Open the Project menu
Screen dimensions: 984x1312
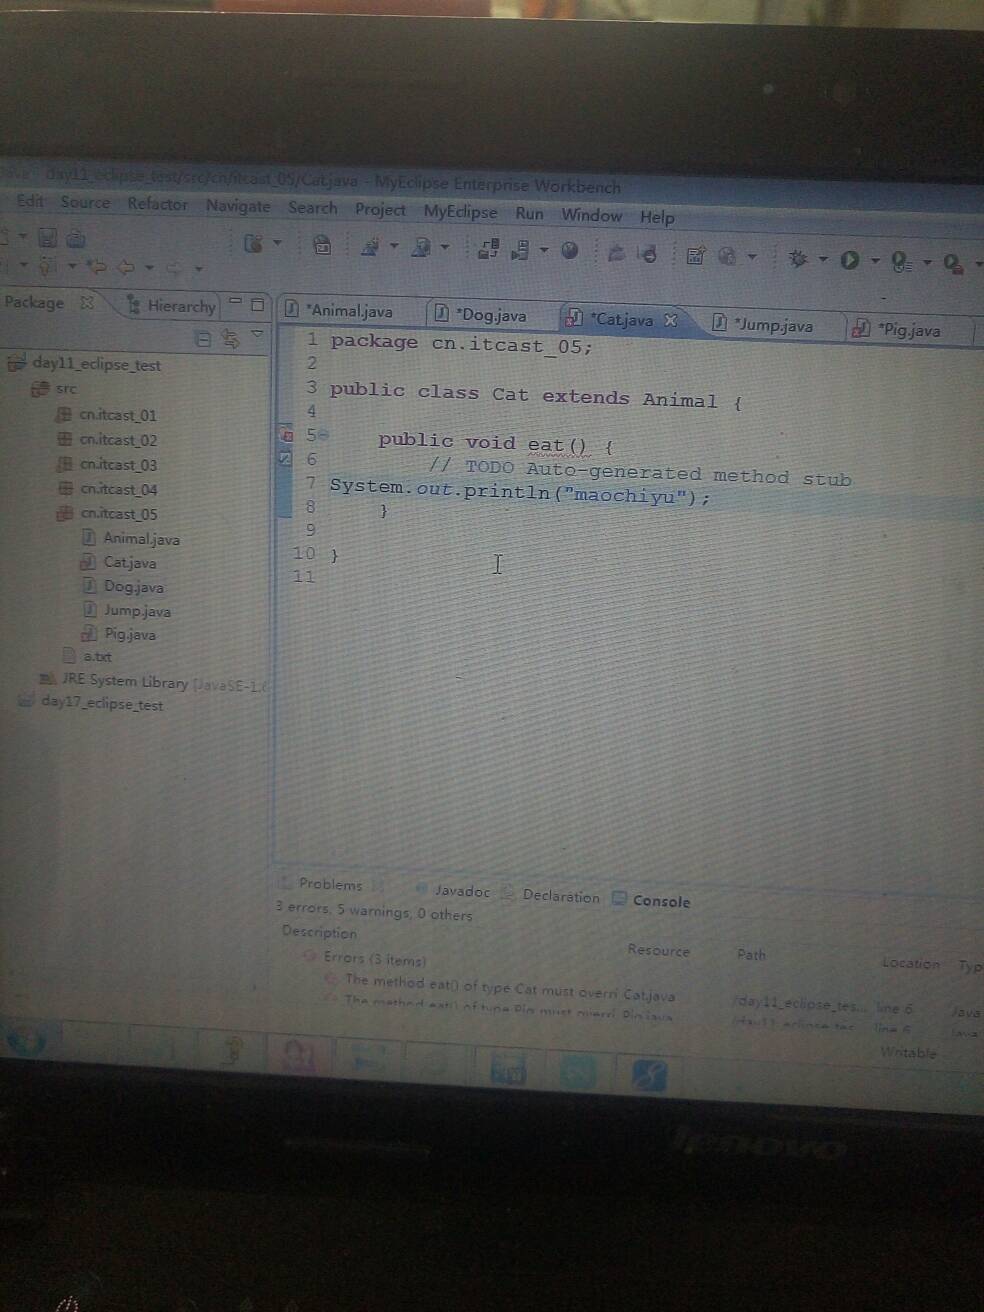click(x=380, y=210)
